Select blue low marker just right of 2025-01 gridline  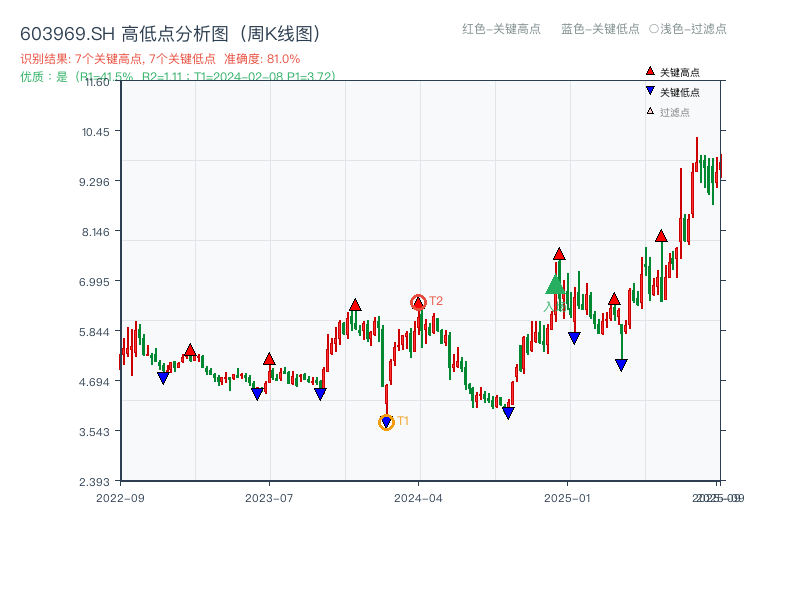click(574, 338)
